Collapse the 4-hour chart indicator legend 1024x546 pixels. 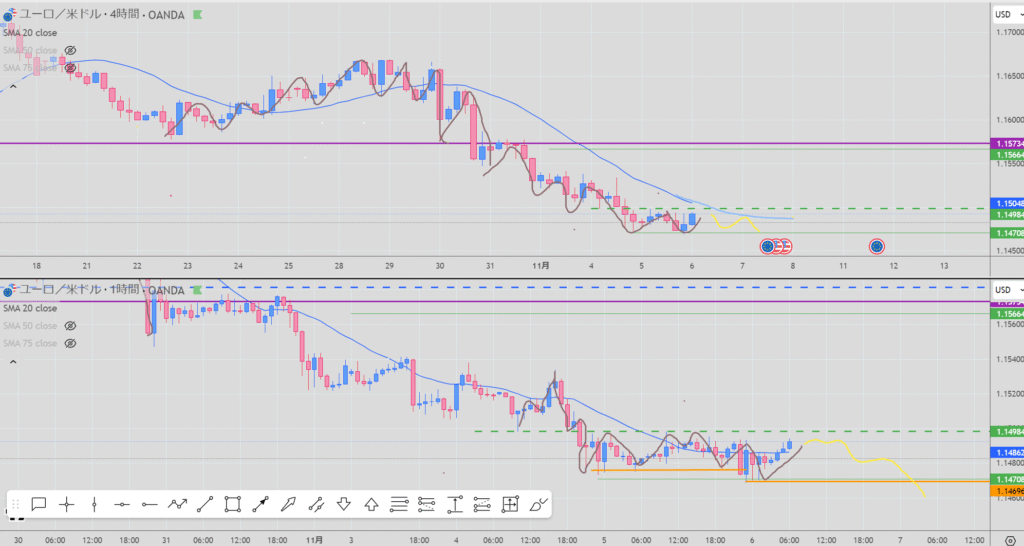[x=13, y=86]
